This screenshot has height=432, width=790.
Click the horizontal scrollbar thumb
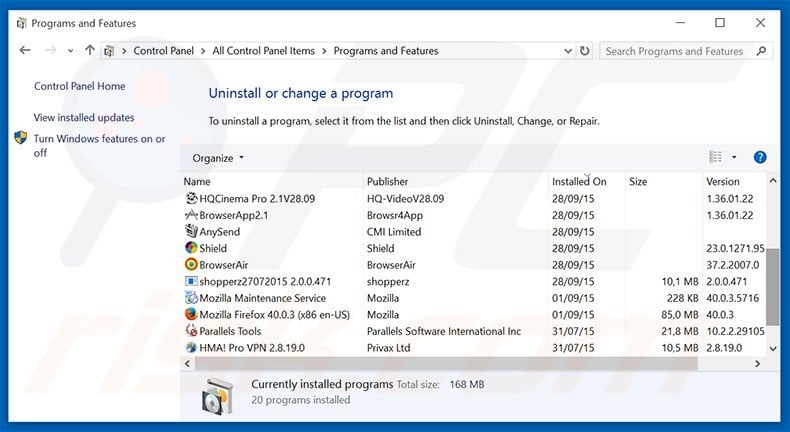pos(446,363)
